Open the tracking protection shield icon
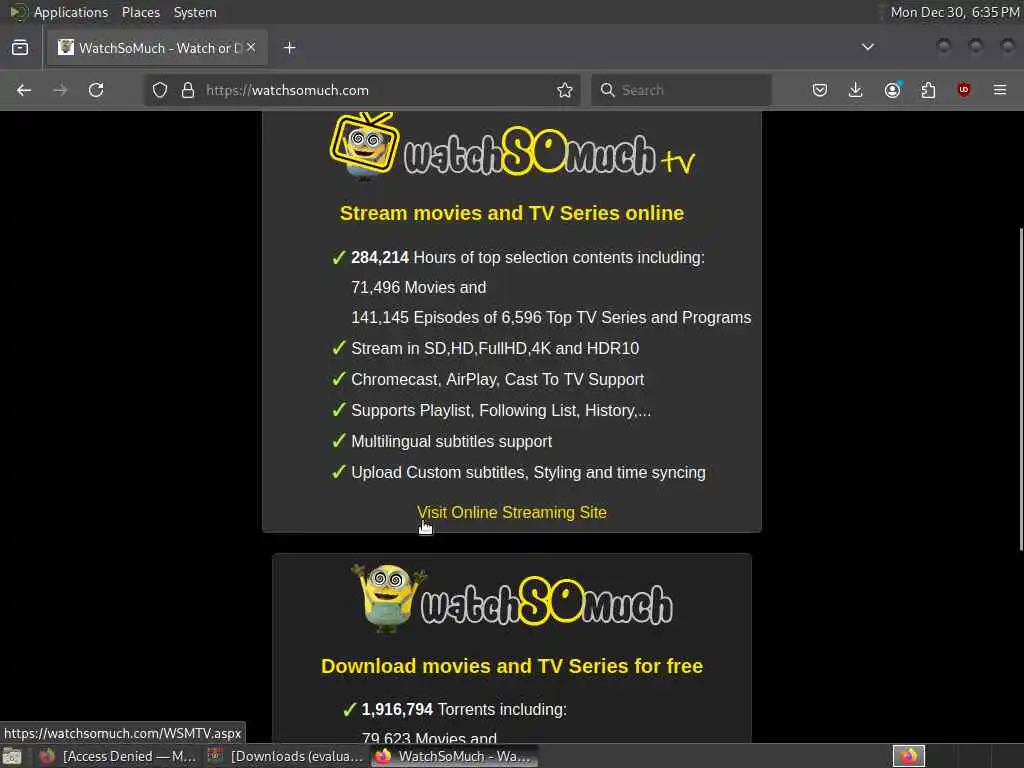The width and height of the screenshot is (1024, 768). point(160,90)
